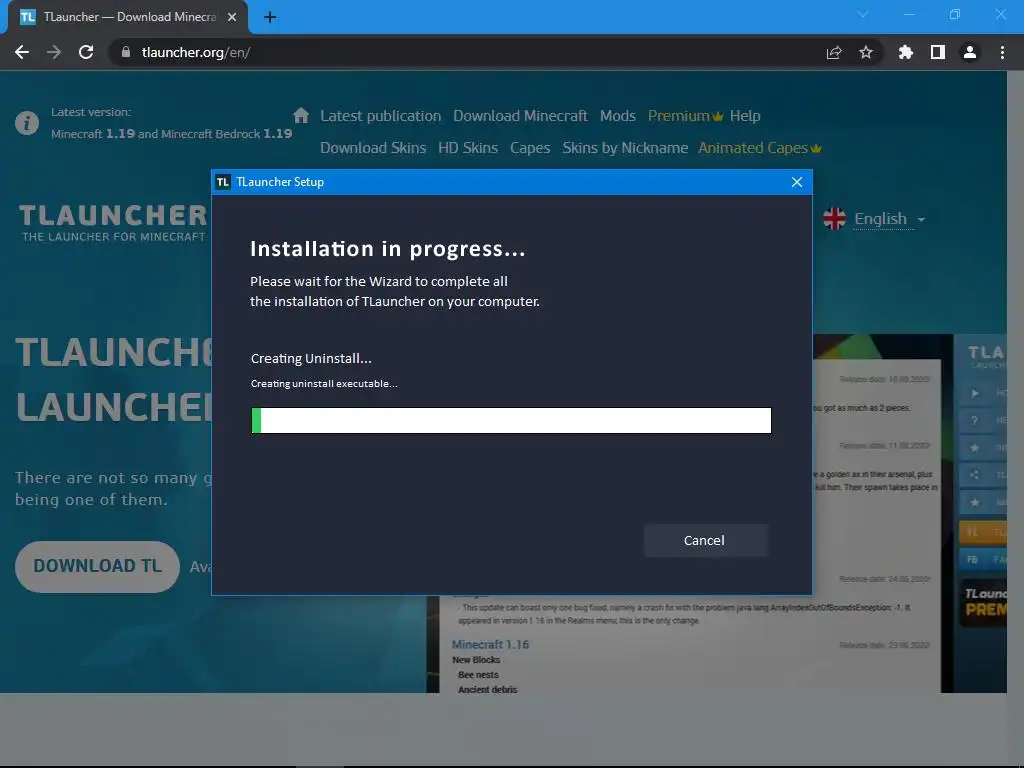Viewport: 1024px width, 768px height.
Task: Open the HD Skins link
Action: tap(468, 148)
